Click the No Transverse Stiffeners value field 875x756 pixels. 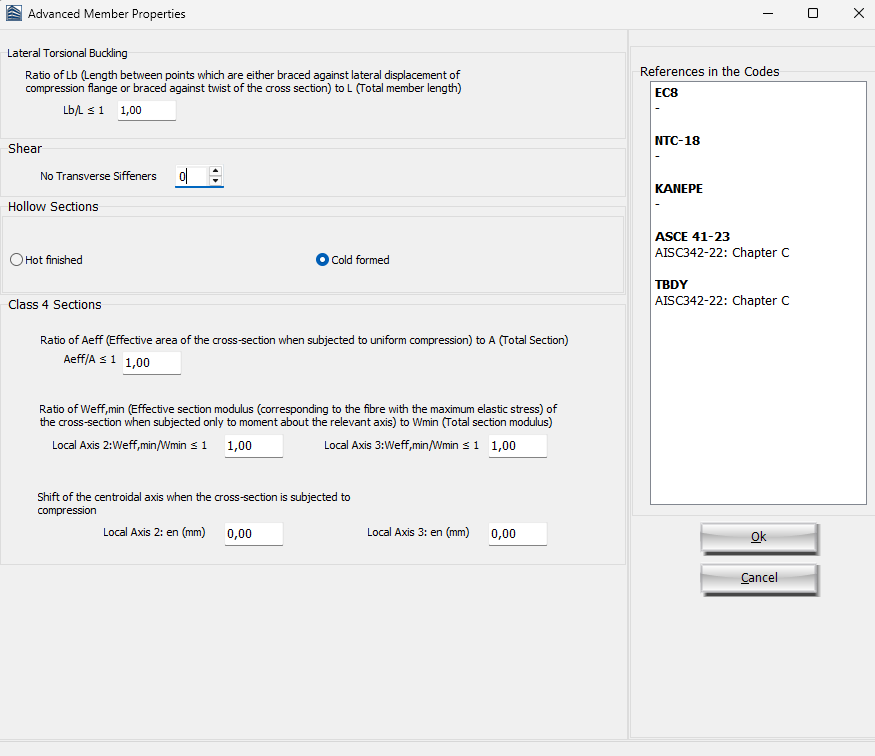(191, 176)
